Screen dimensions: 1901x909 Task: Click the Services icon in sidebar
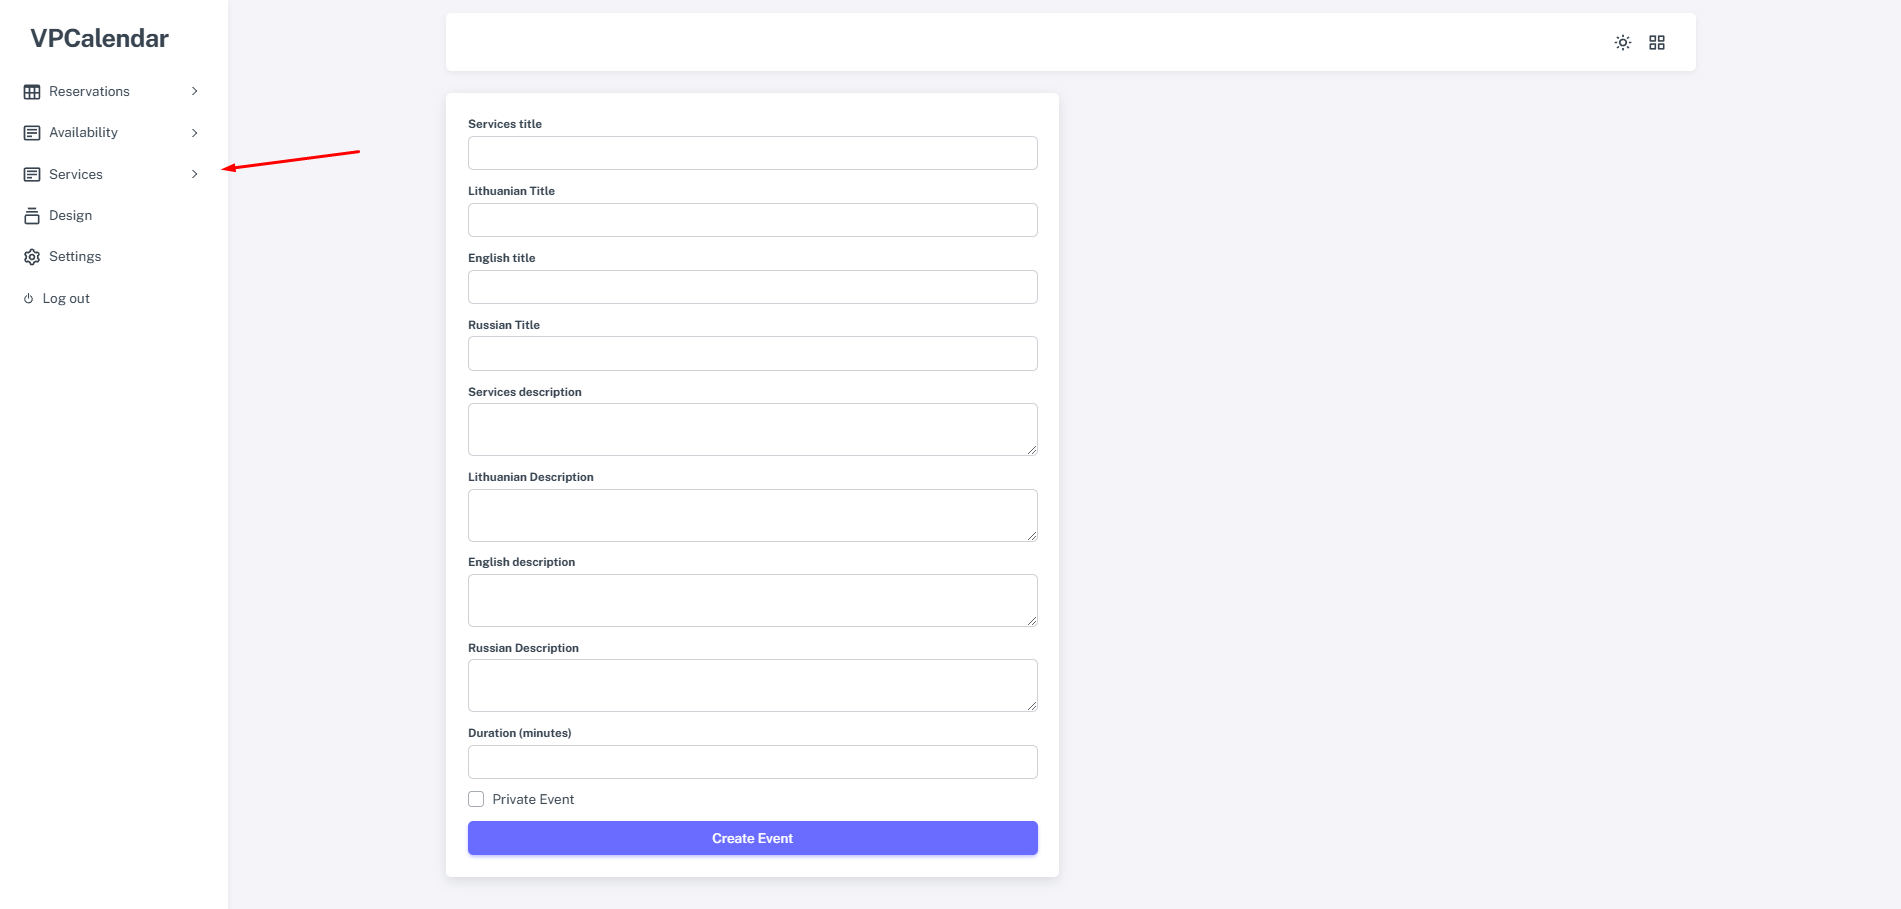[x=32, y=175]
